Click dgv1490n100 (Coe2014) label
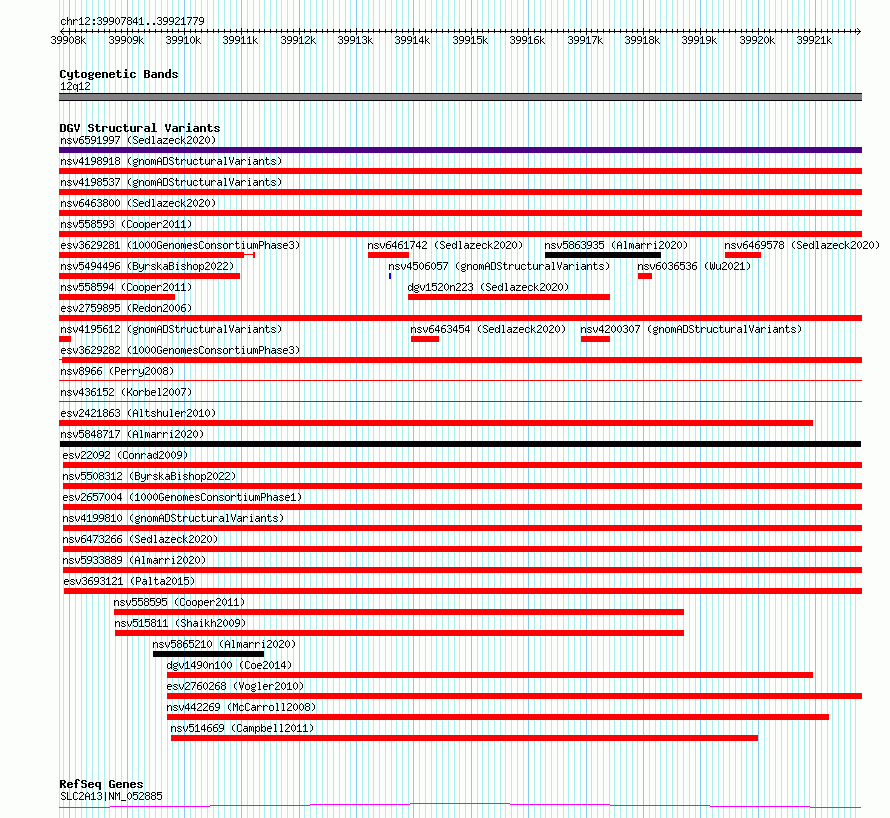890x818 pixels. pyautogui.click(x=229, y=665)
